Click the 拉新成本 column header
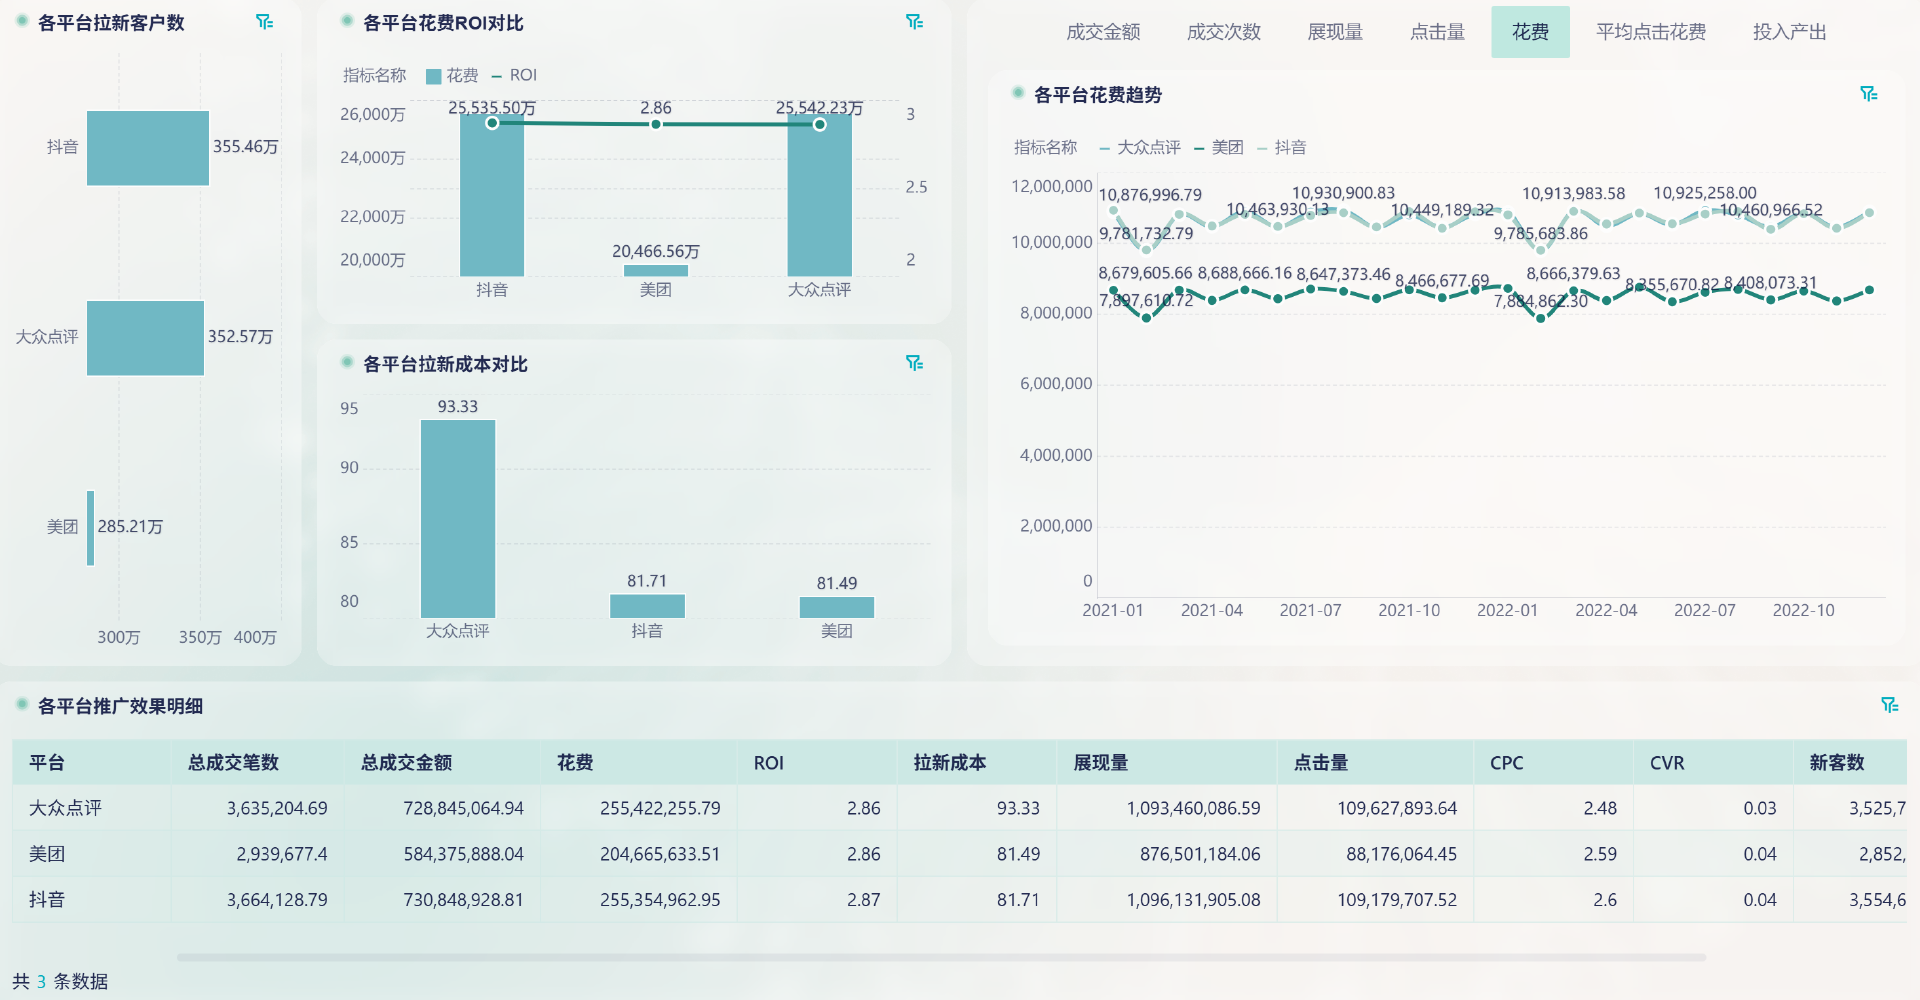The height and width of the screenshot is (1000, 1920). 949,763
